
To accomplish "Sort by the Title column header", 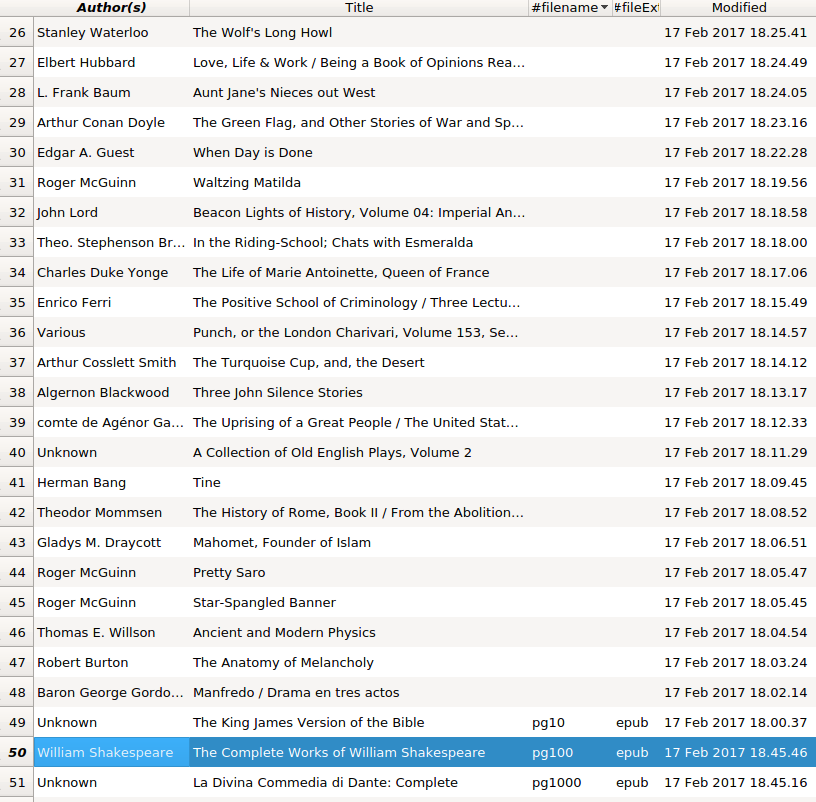I will [x=359, y=8].
